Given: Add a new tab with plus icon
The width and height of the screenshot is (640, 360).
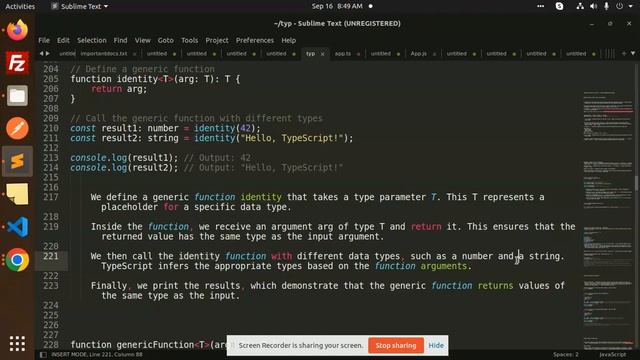Looking at the screenshot, I should [x=624, y=53].
